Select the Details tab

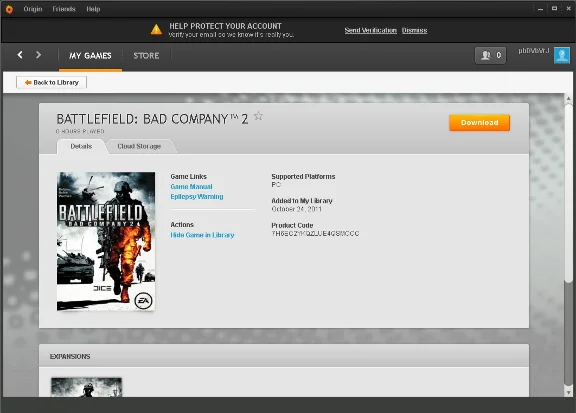click(x=81, y=146)
